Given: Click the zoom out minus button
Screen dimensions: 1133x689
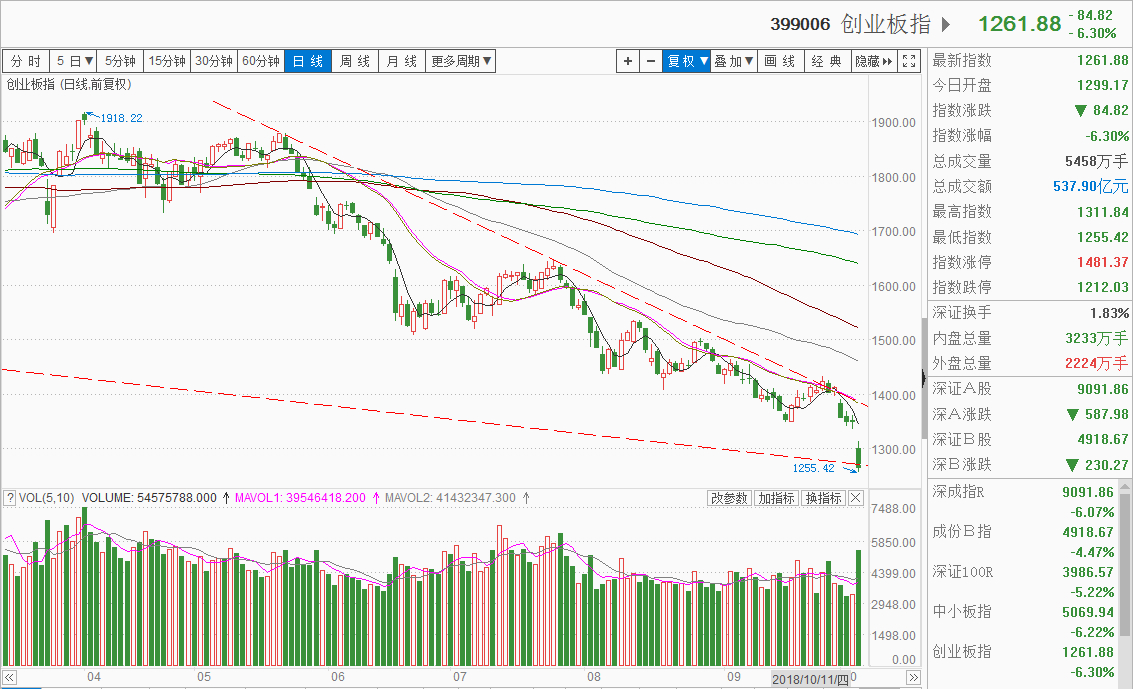Looking at the screenshot, I should 651,61.
